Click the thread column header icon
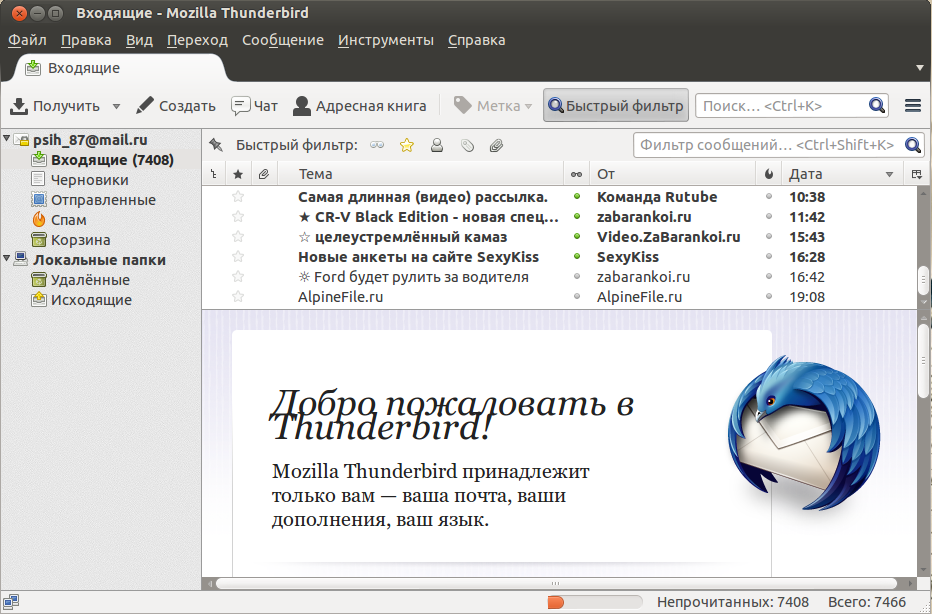The height and width of the screenshot is (614, 932). coord(214,174)
